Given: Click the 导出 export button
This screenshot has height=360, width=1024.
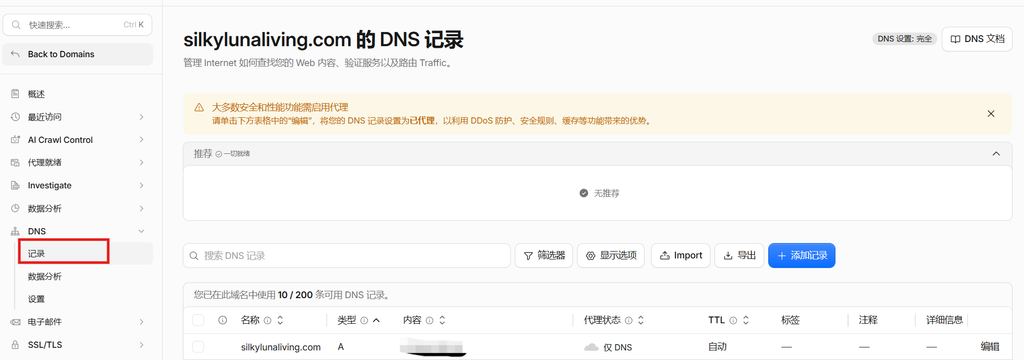Looking at the screenshot, I should [739, 255].
